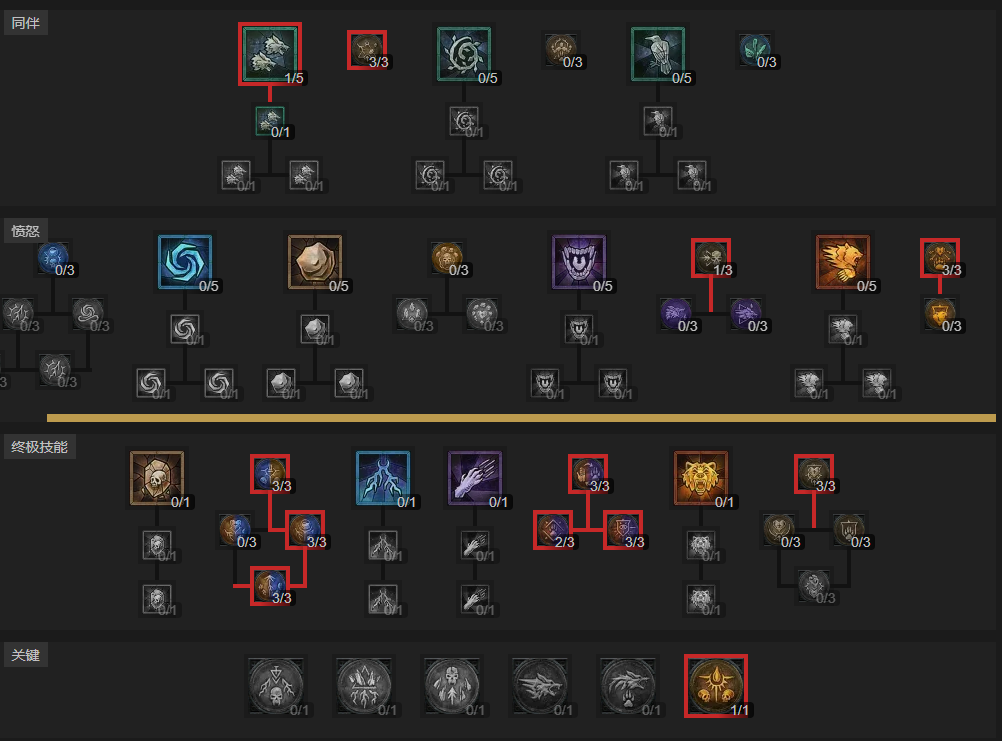Select the golden bear Grizzly Rage ultimate
1002x741 pixels.
click(701, 478)
